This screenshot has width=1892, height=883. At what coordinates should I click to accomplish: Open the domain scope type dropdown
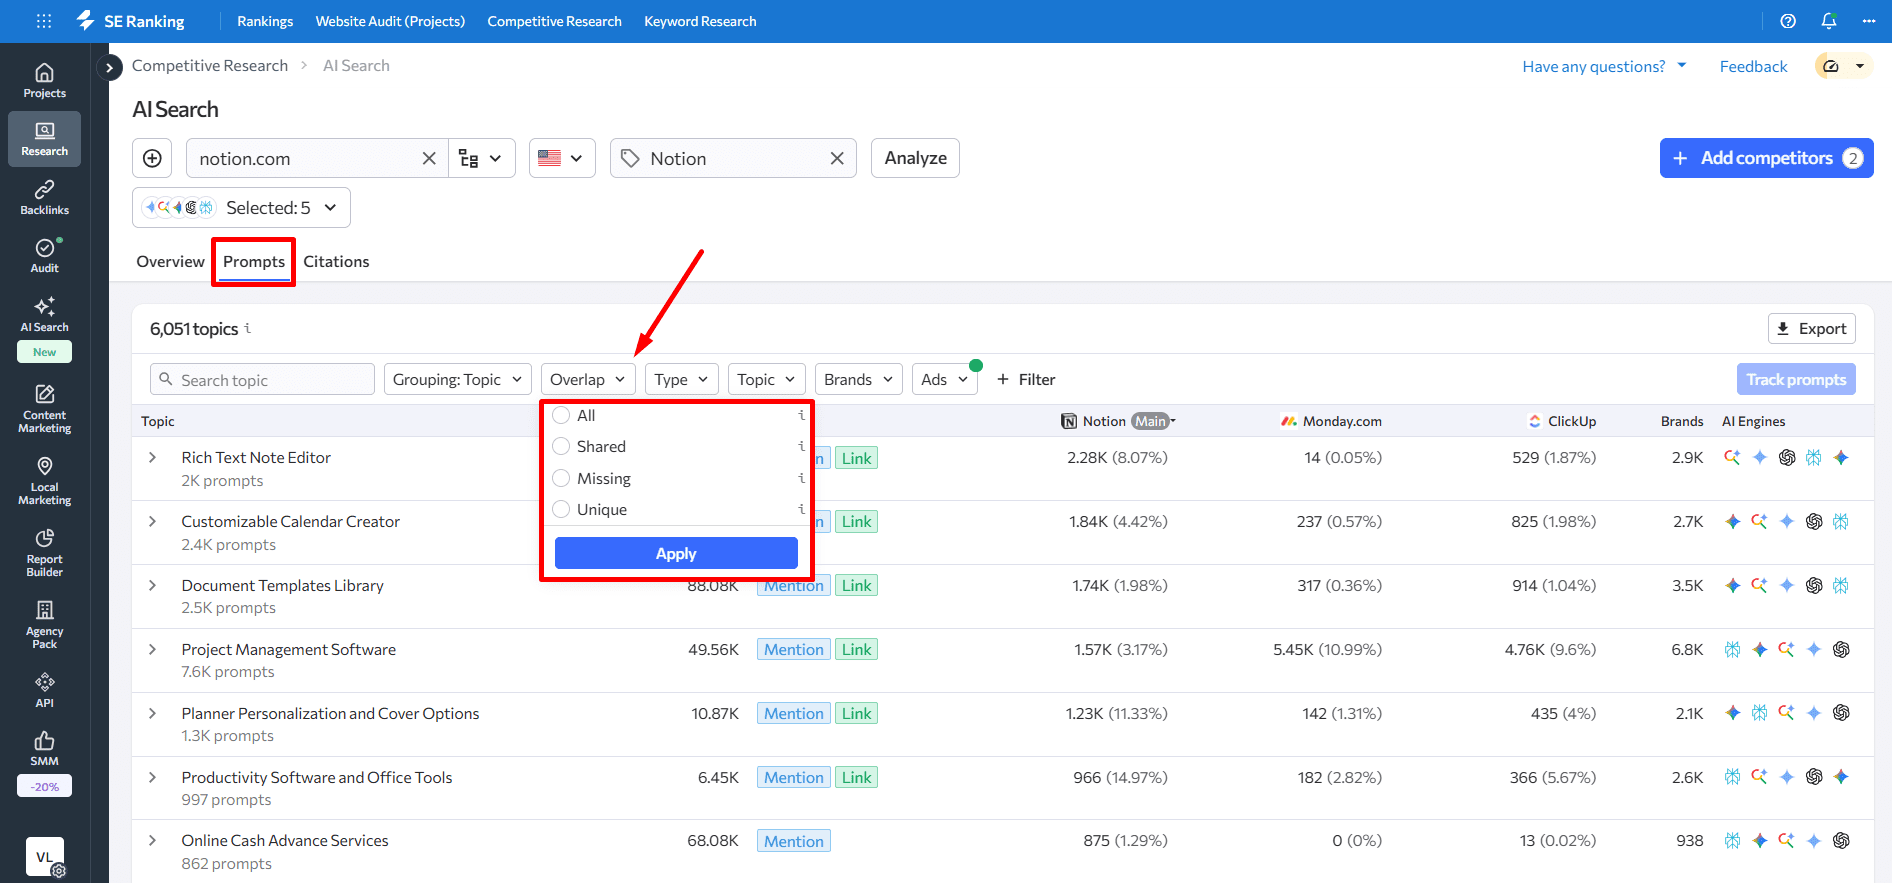point(481,158)
